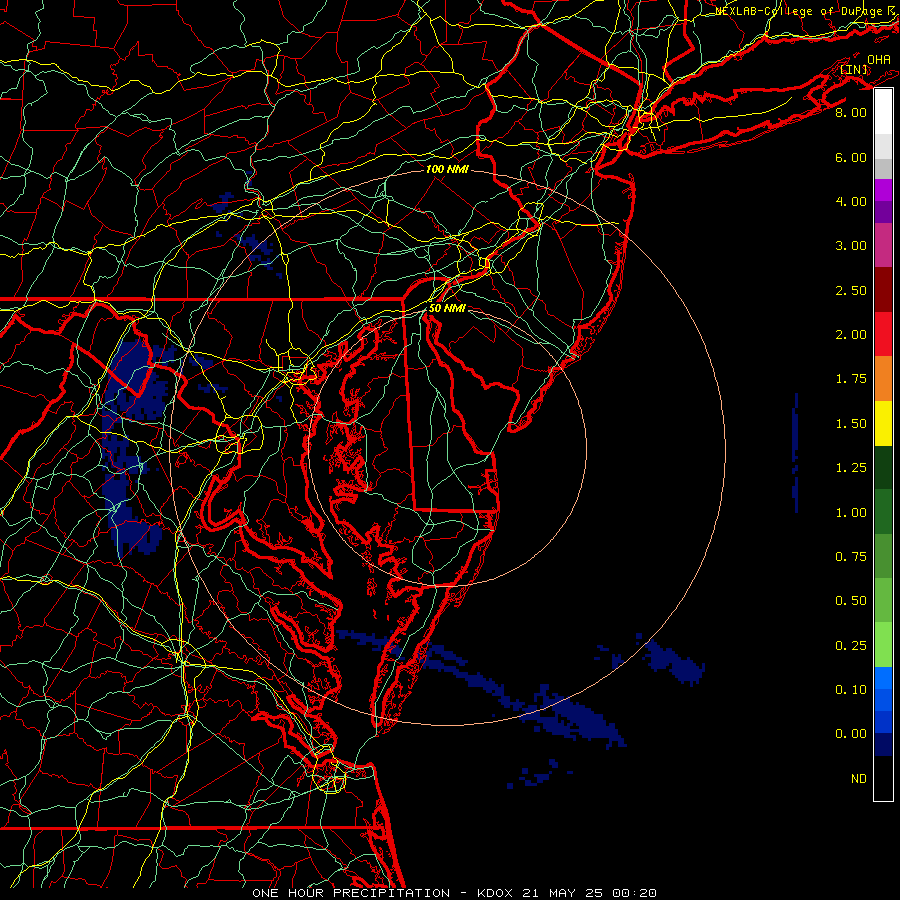Image resolution: width=900 pixels, height=900 pixels.
Task: Select the 0.00 legend value
Action: tap(851, 734)
